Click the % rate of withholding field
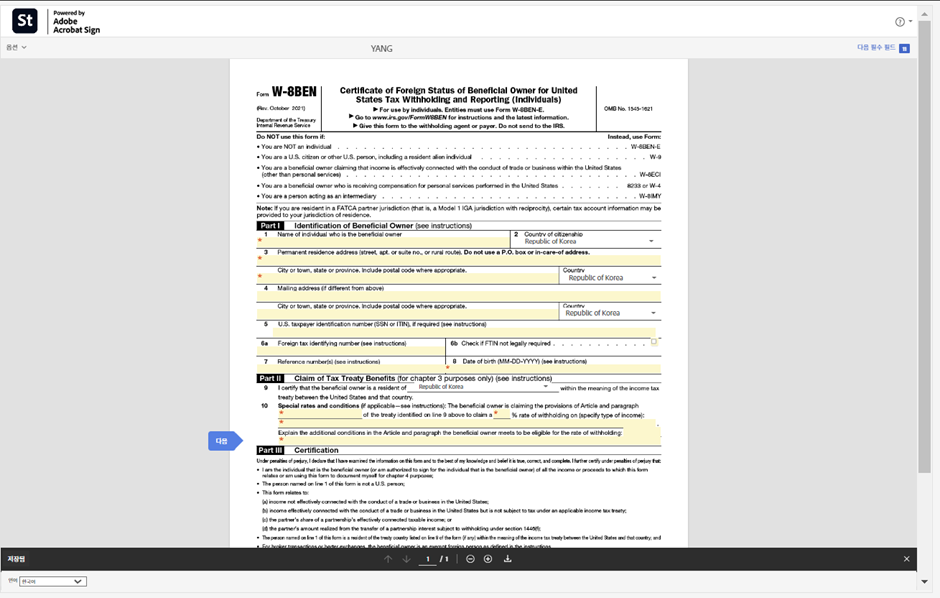This screenshot has height=598, width=940. click(x=502, y=414)
